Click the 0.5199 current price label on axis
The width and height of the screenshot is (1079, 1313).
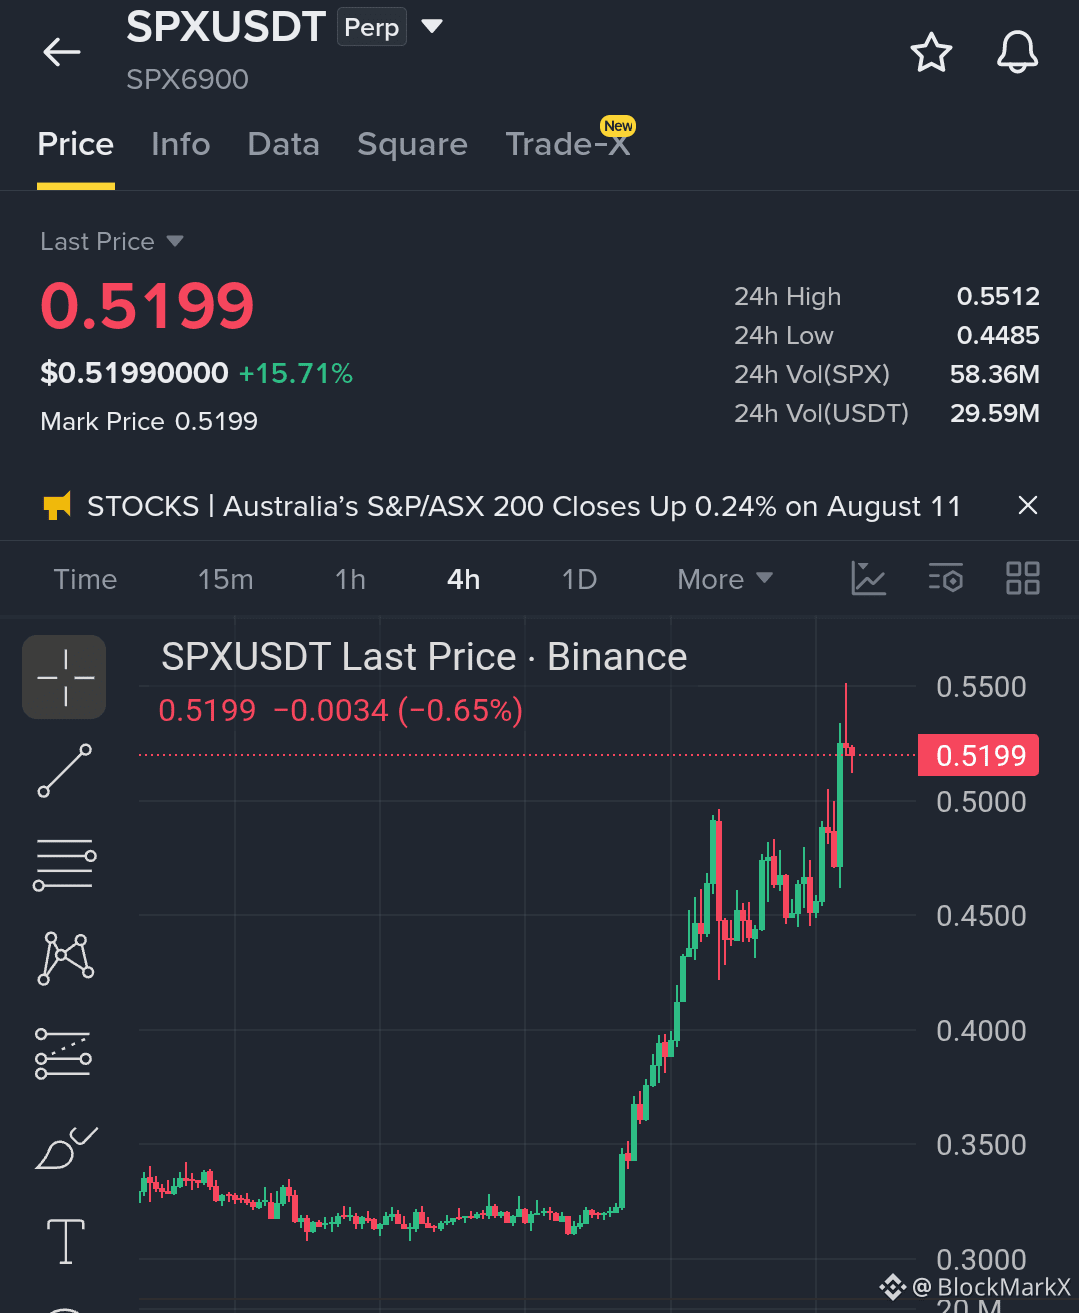(x=978, y=755)
